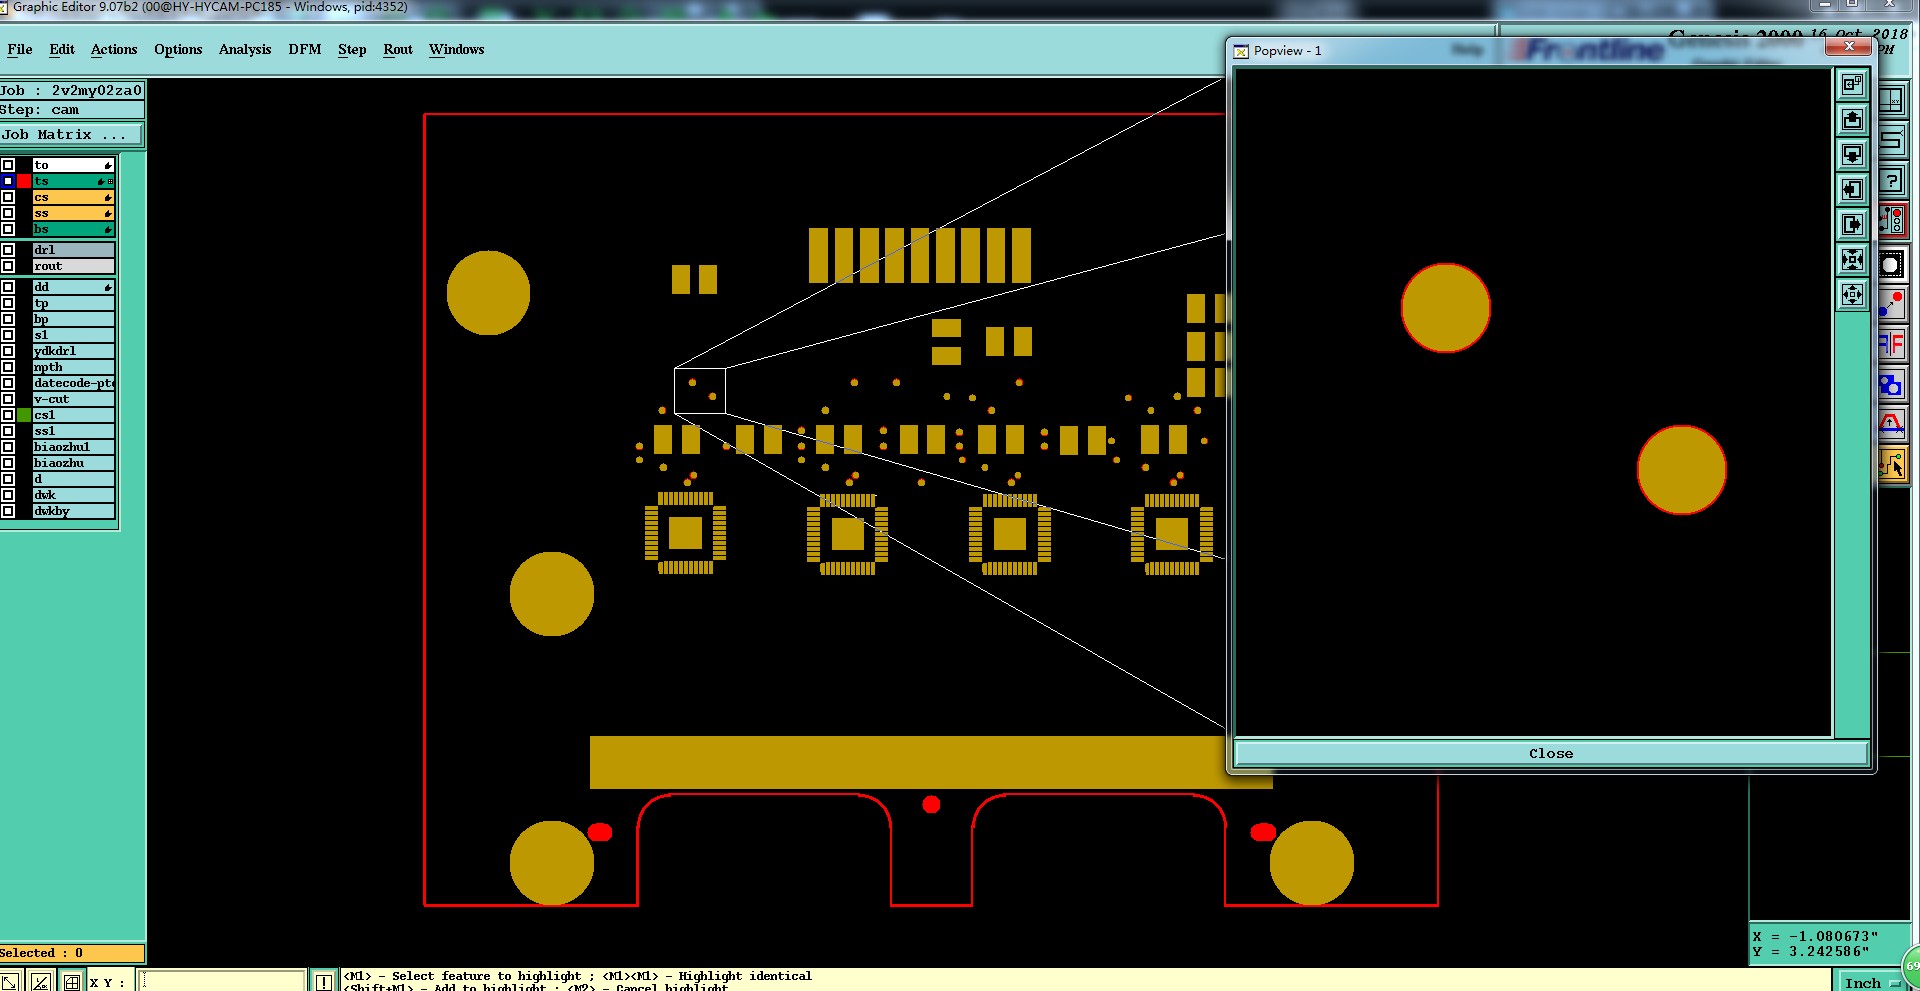Open the Analysis menu
The image size is (1920, 991).
[x=245, y=49]
